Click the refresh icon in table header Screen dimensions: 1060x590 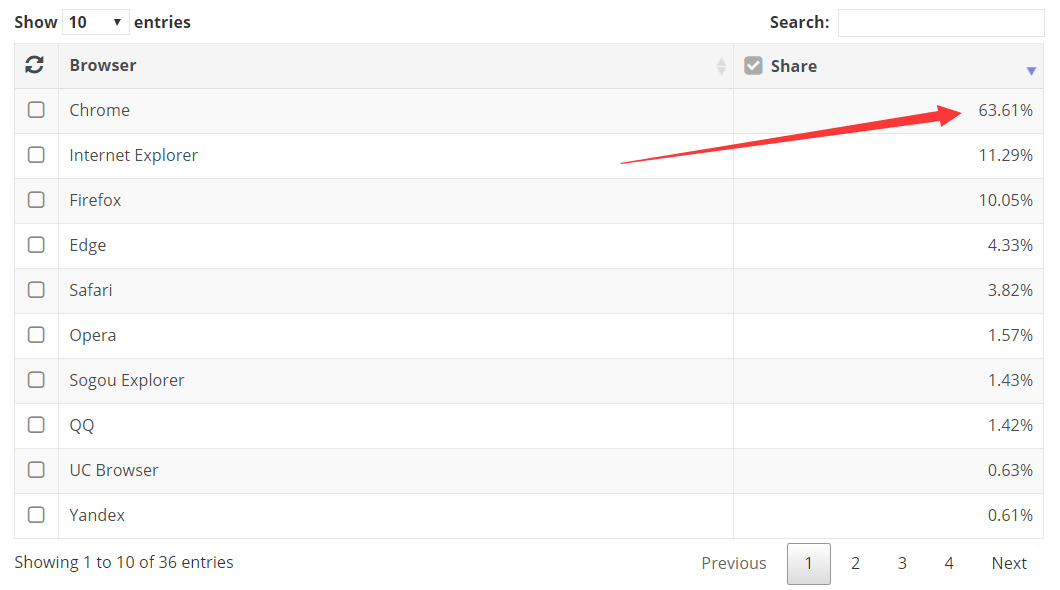pyautogui.click(x=35, y=65)
